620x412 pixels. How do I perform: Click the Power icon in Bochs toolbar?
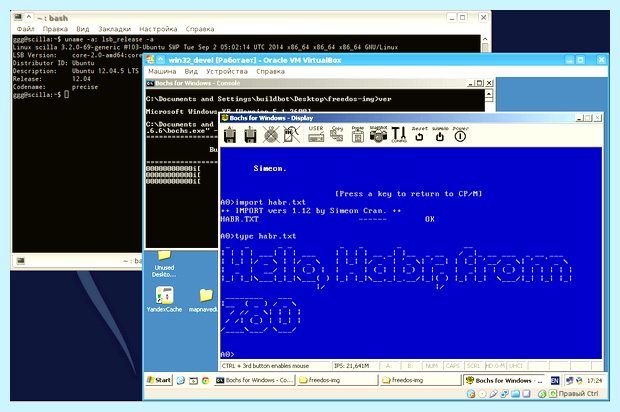pyautogui.click(x=460, y=134)
